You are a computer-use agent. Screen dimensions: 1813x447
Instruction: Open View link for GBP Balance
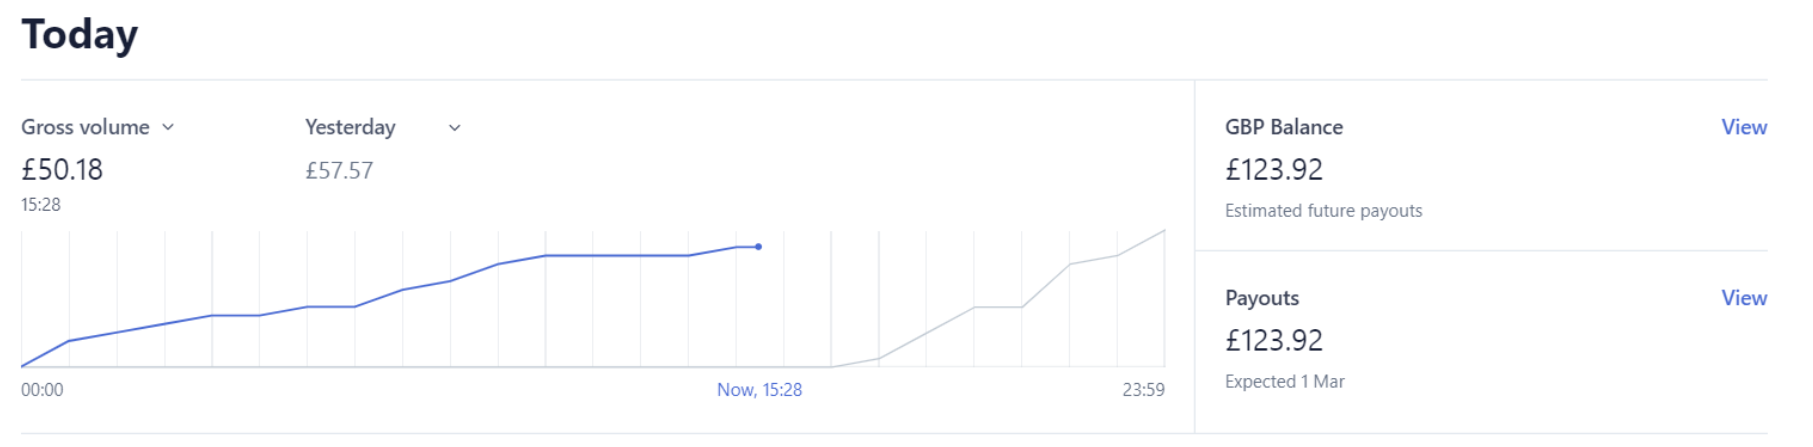tap(1743, 127)
